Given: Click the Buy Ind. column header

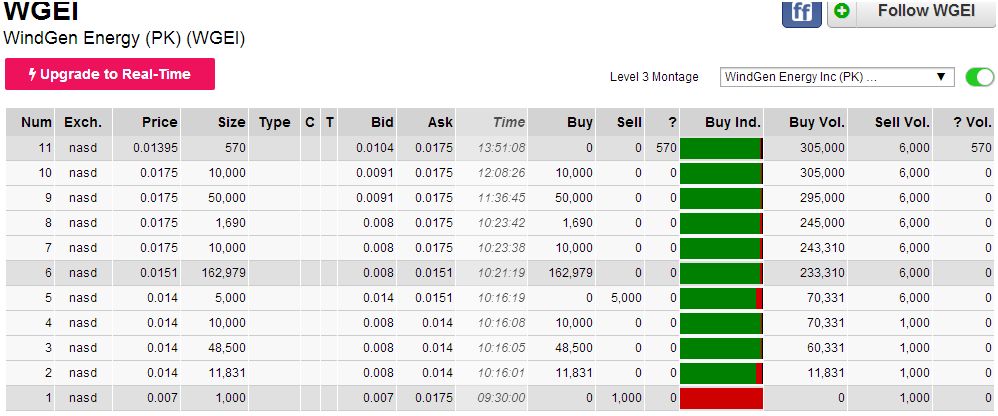Looking at the screenshot, I should pos(722,122).
